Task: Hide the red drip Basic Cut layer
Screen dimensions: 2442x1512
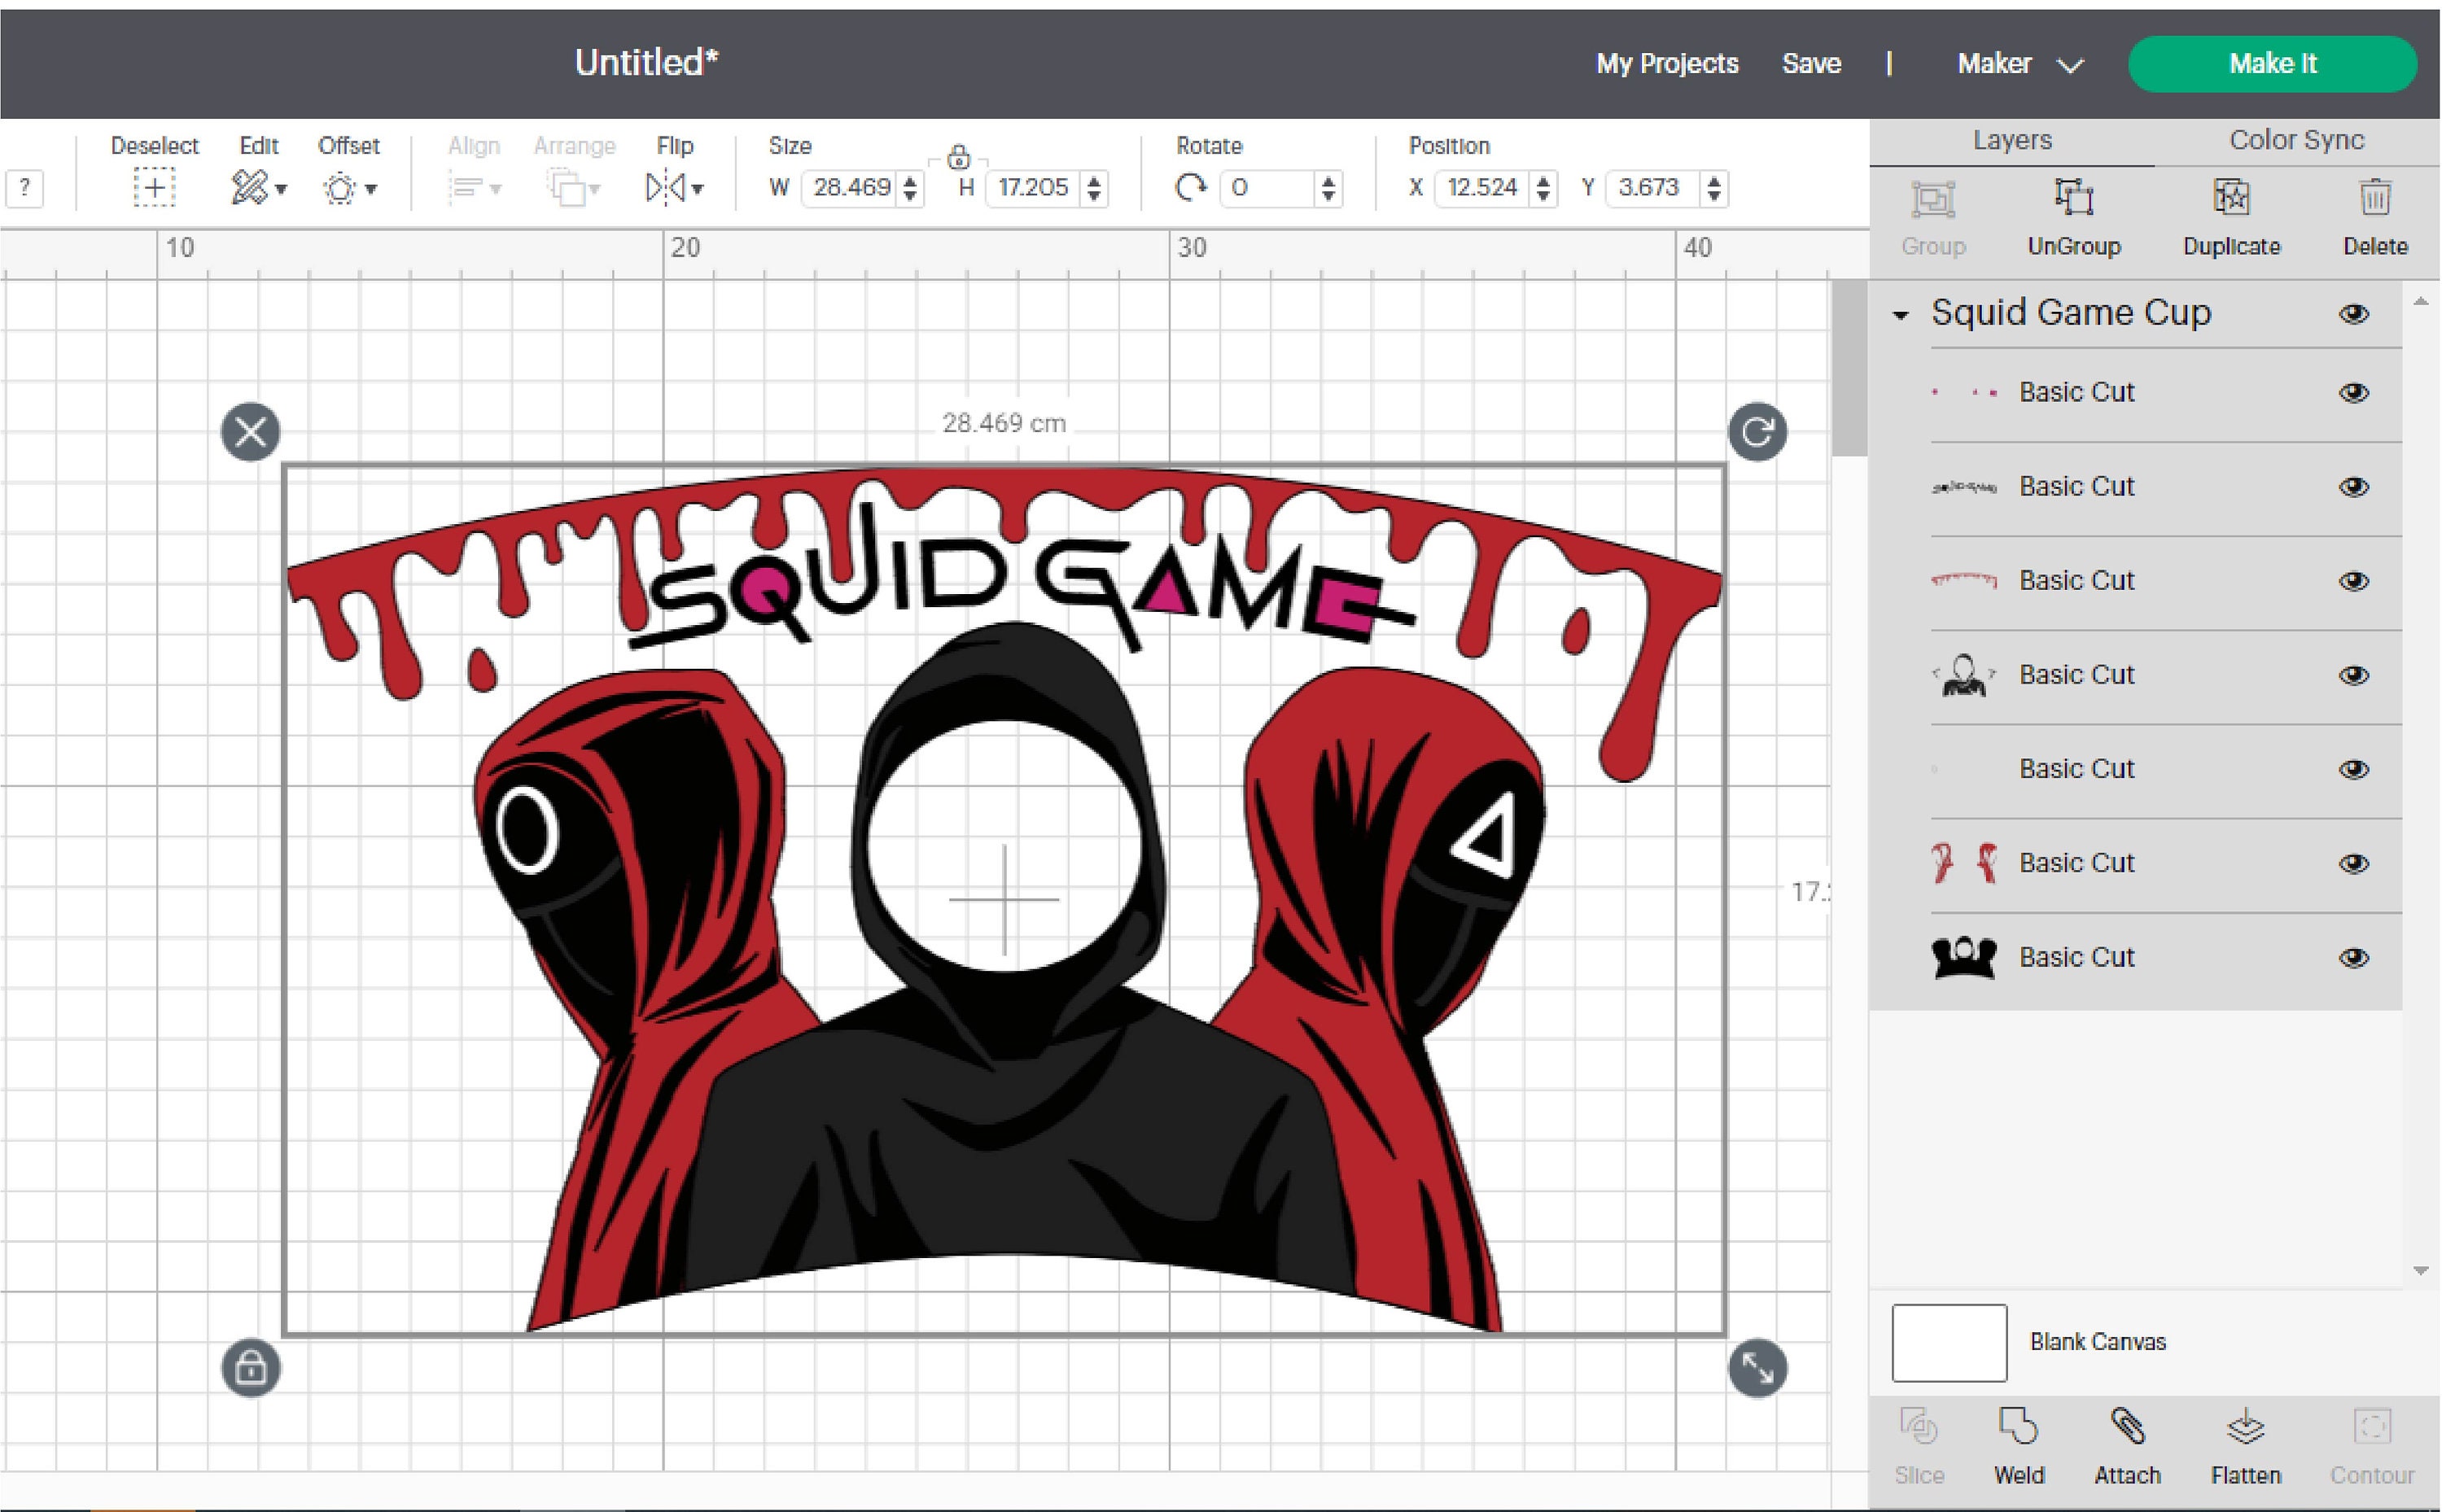Action: pos(2354,581)
